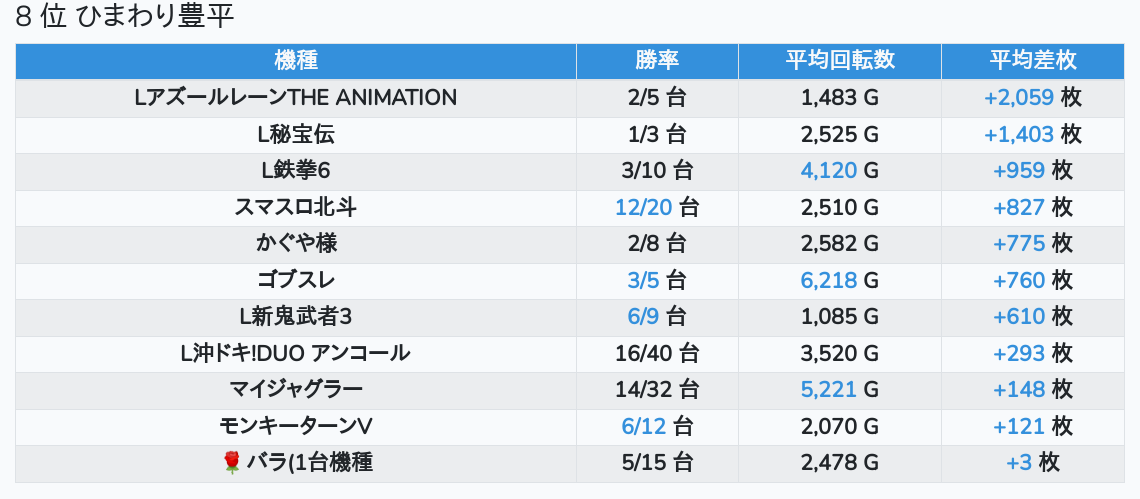Click the 平均回転数 column header
This screenshot has width=1140, height=499.
(x=839, y=60)
